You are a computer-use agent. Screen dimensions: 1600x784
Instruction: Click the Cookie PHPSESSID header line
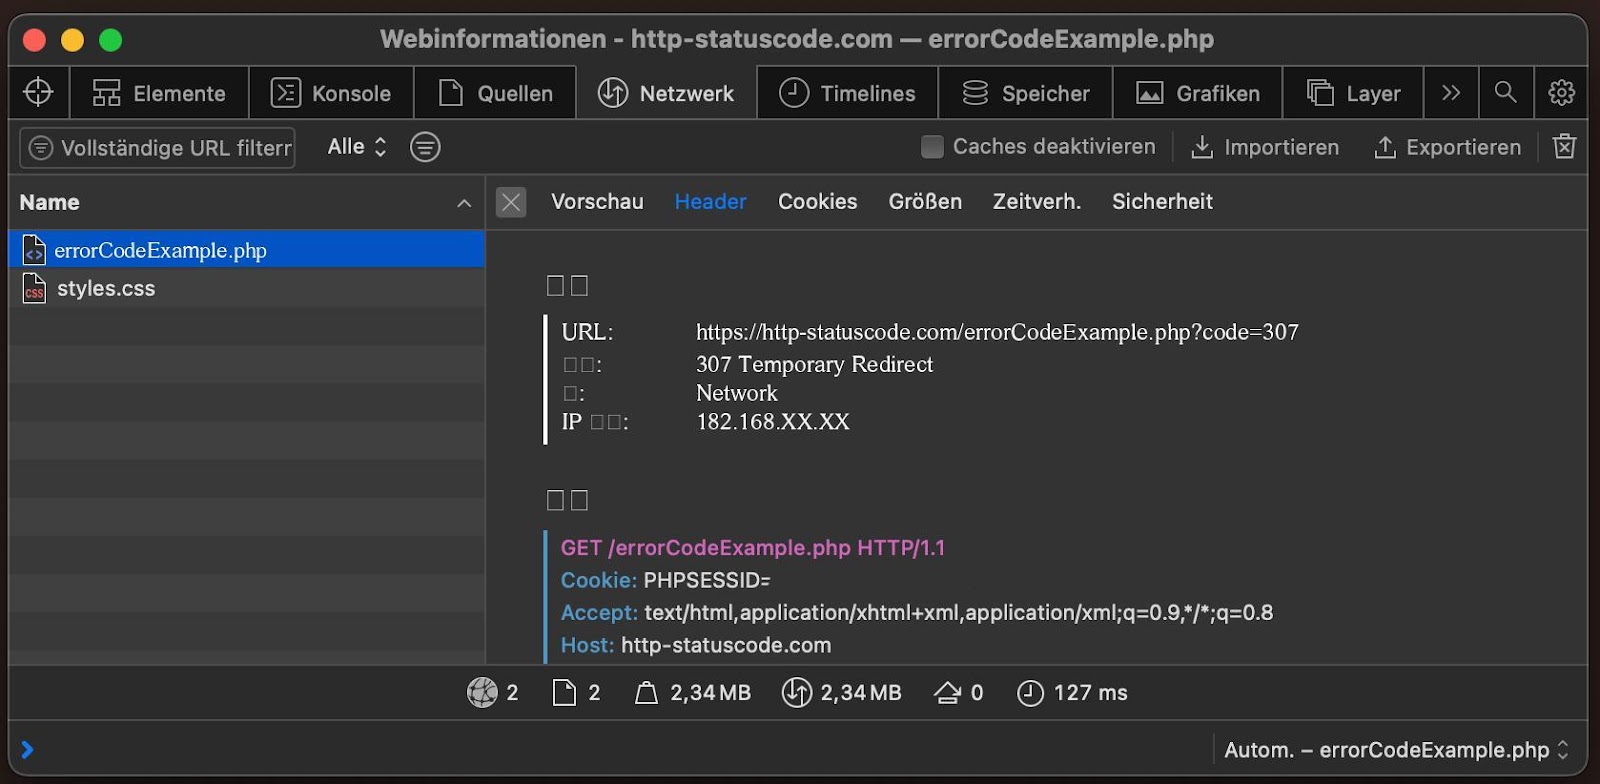[665, 580]
